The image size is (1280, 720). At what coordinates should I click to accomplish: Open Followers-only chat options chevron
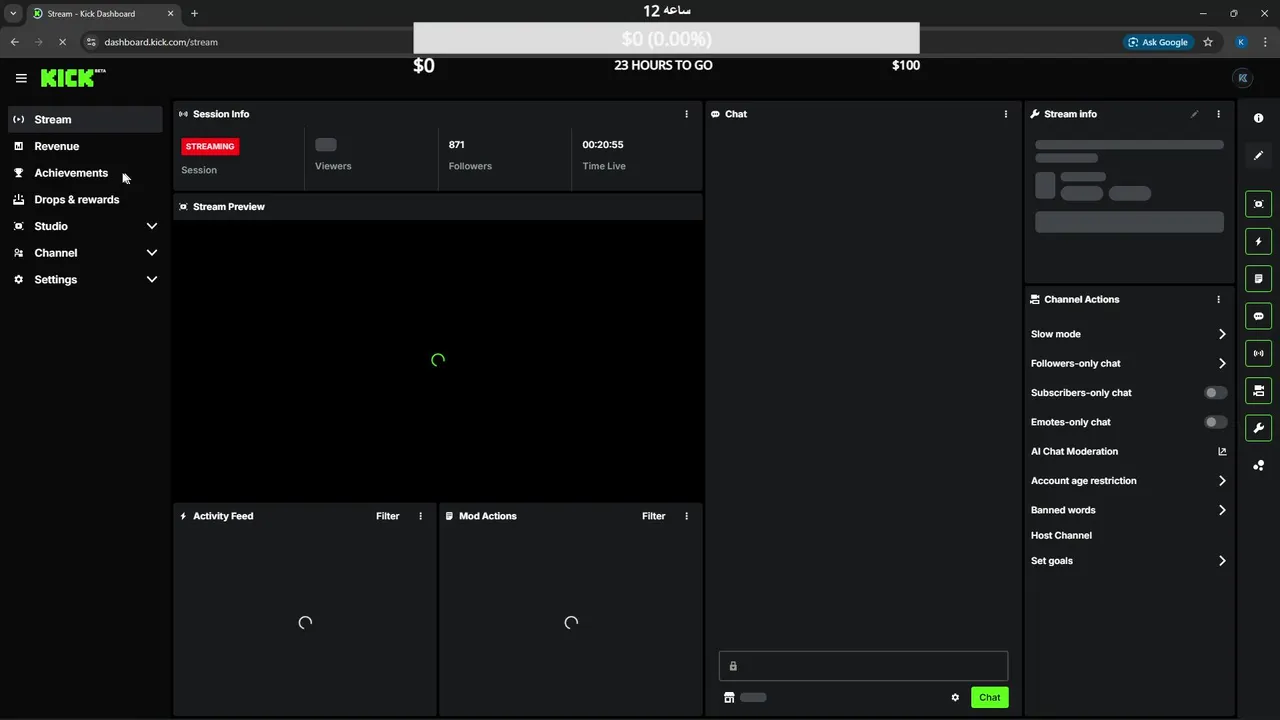click(x=1222, y=363)
